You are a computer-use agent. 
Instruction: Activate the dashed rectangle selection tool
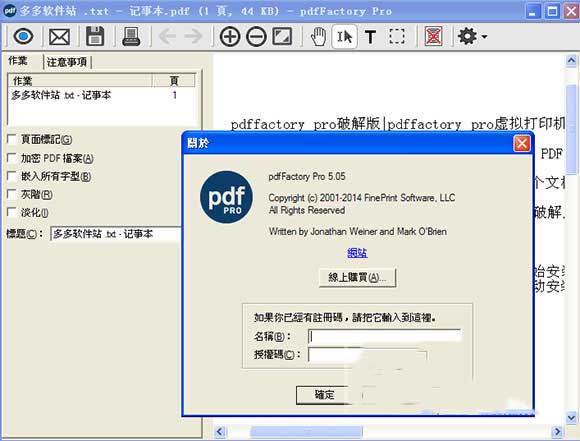(x=397, y=36)
